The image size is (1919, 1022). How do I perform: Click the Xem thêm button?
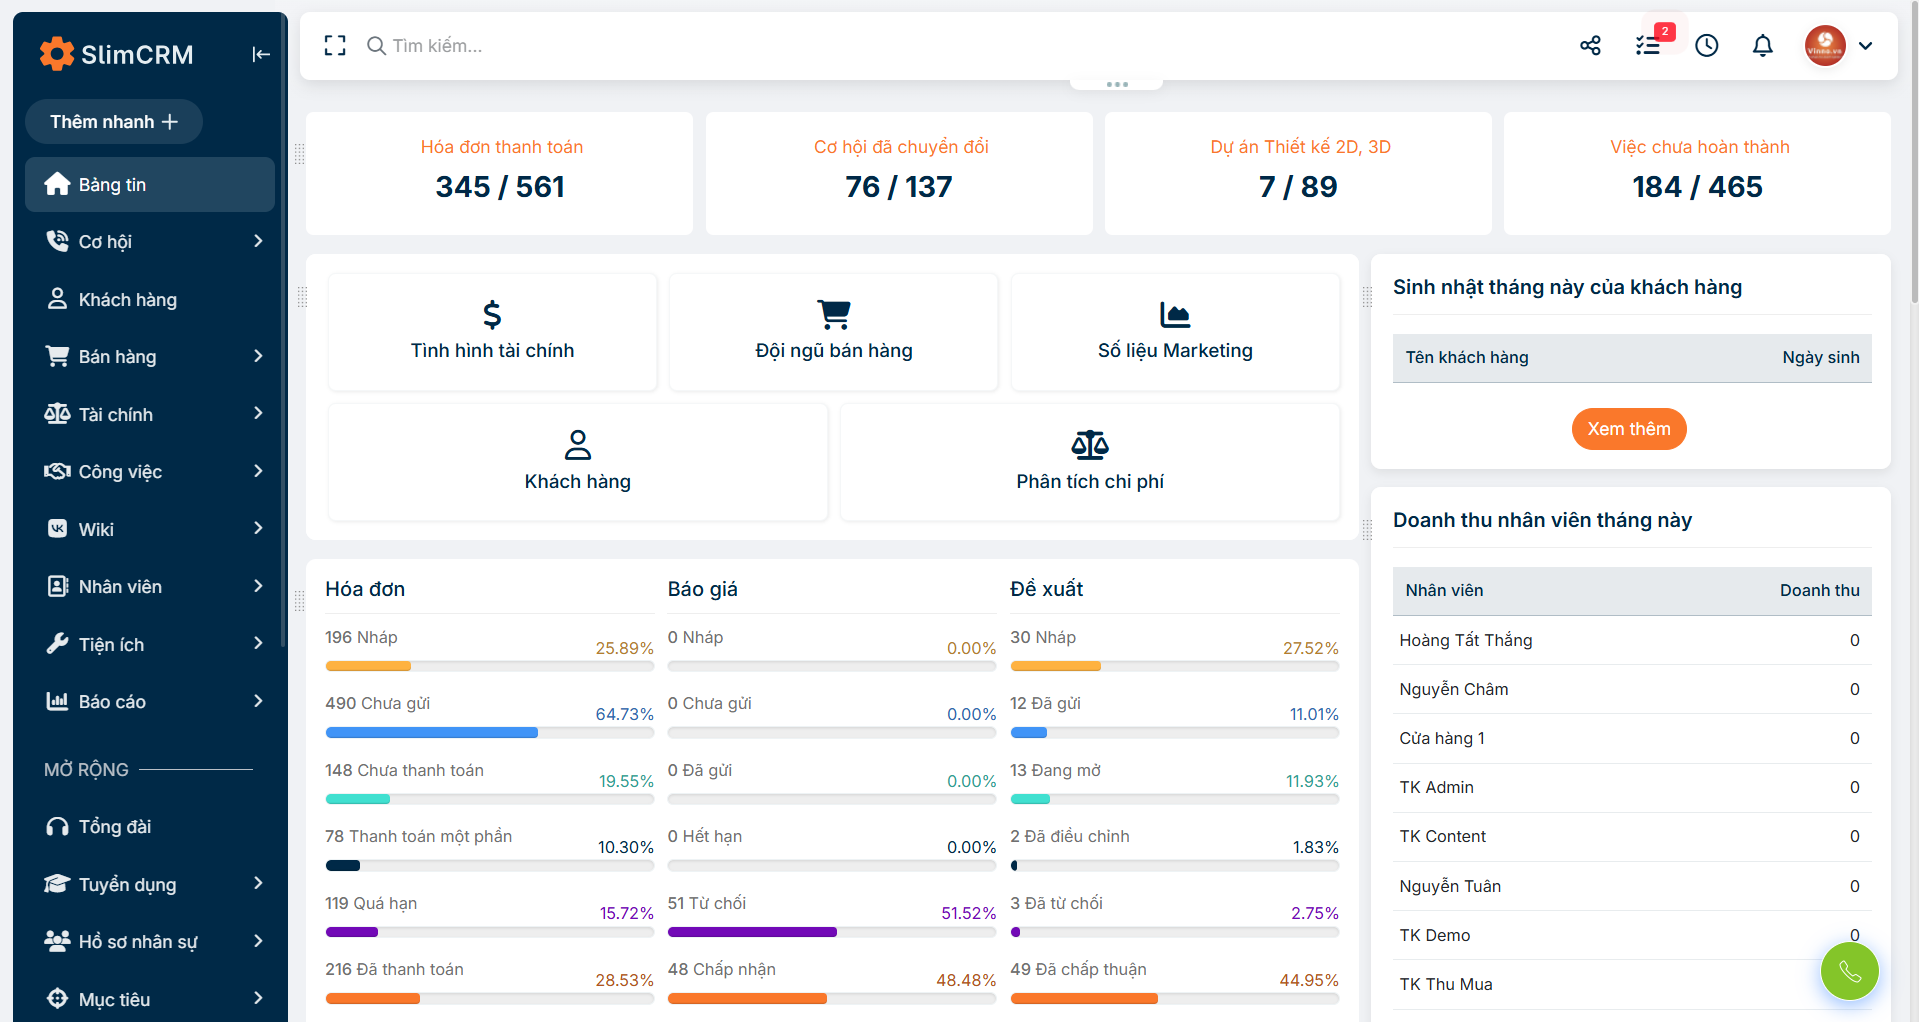click(1628, 428)
